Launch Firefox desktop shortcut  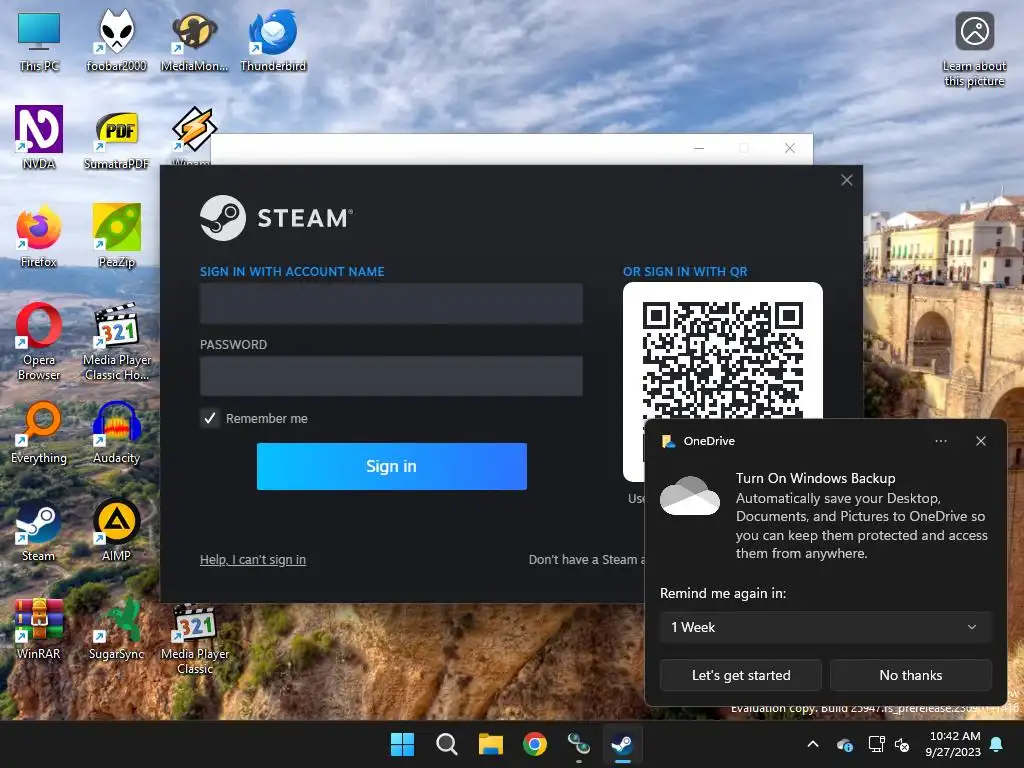(x=39, y=236)
